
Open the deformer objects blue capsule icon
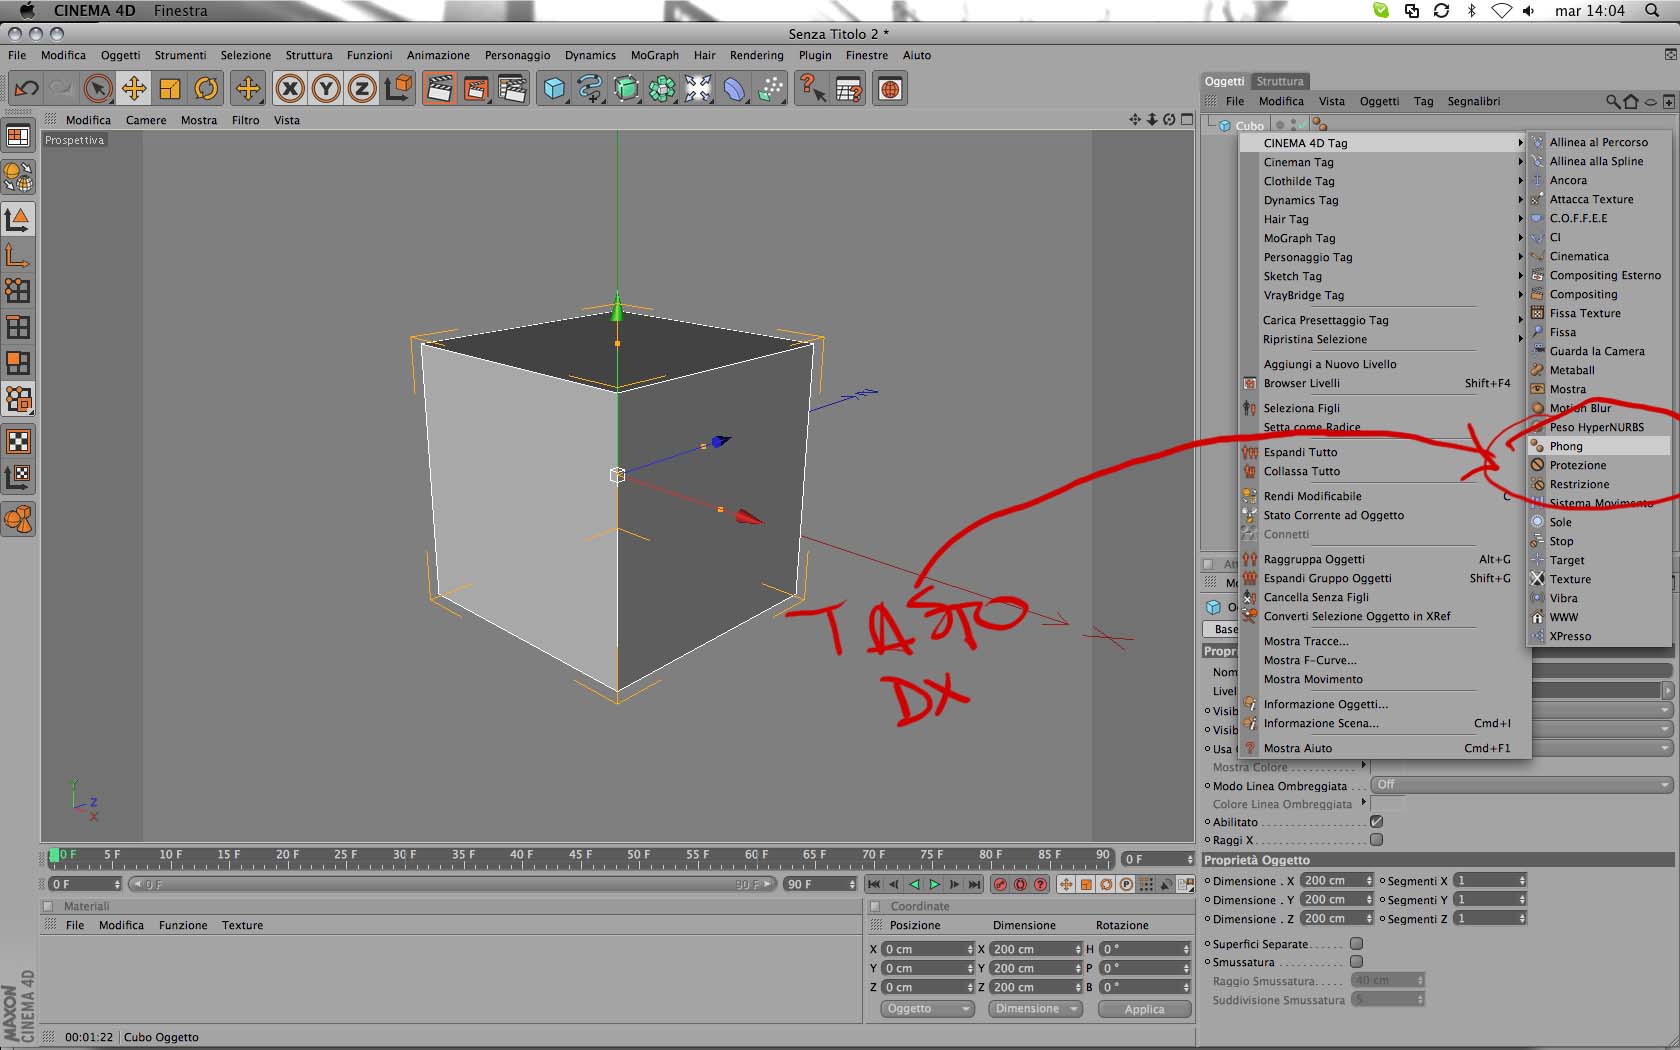[x=734, y=89]
